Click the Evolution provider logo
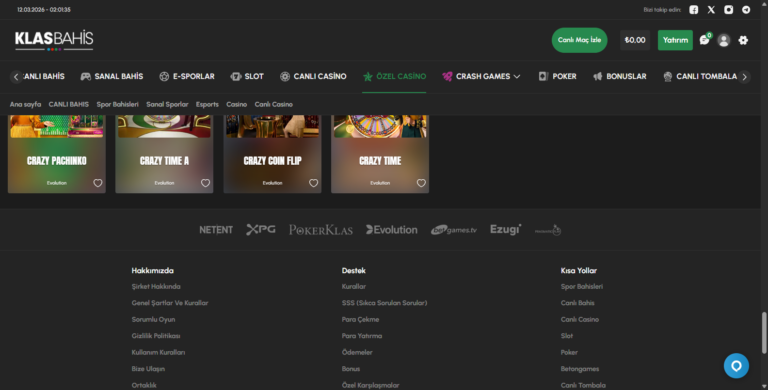768x390 pixels. pyautogui.click(x=392, y=230)
